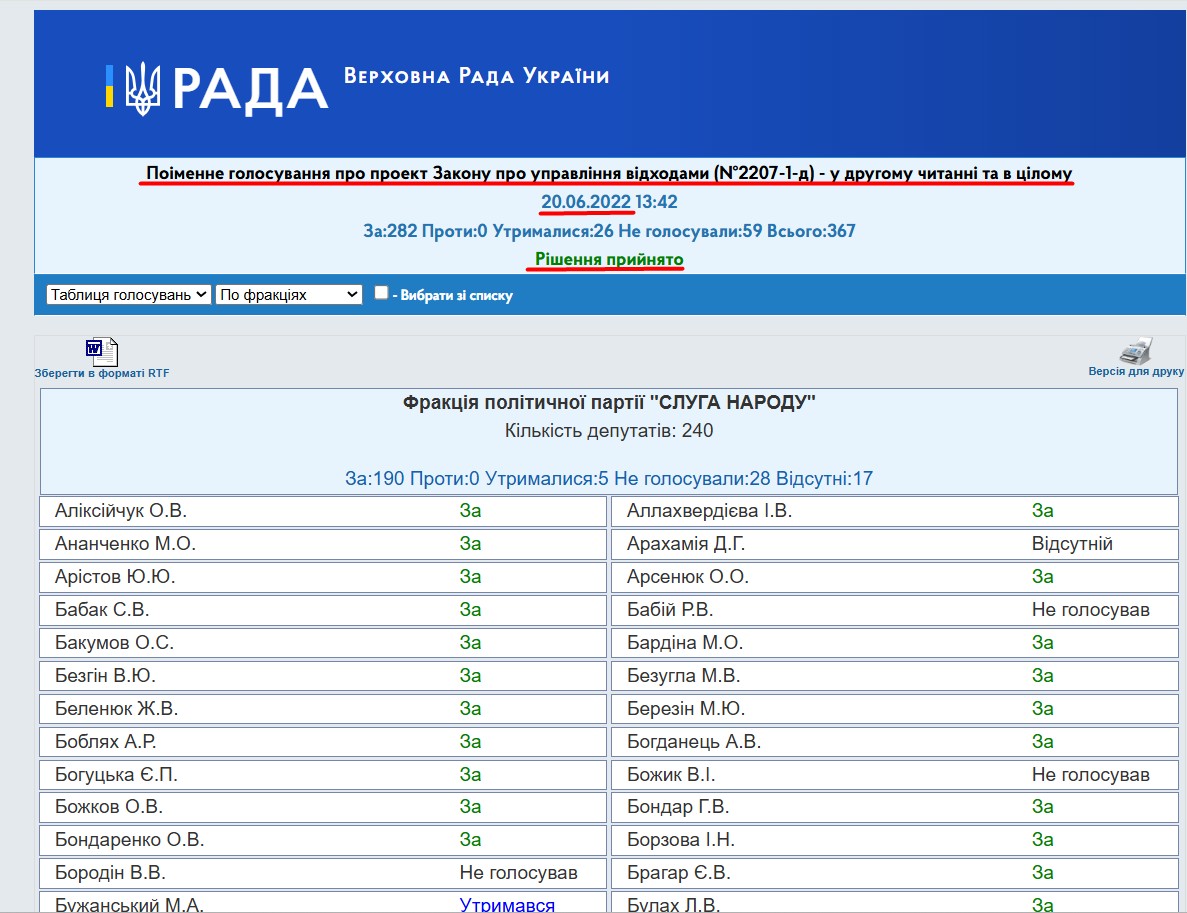Select deputy 'Брагар Є.В.'

coord(679,873)
